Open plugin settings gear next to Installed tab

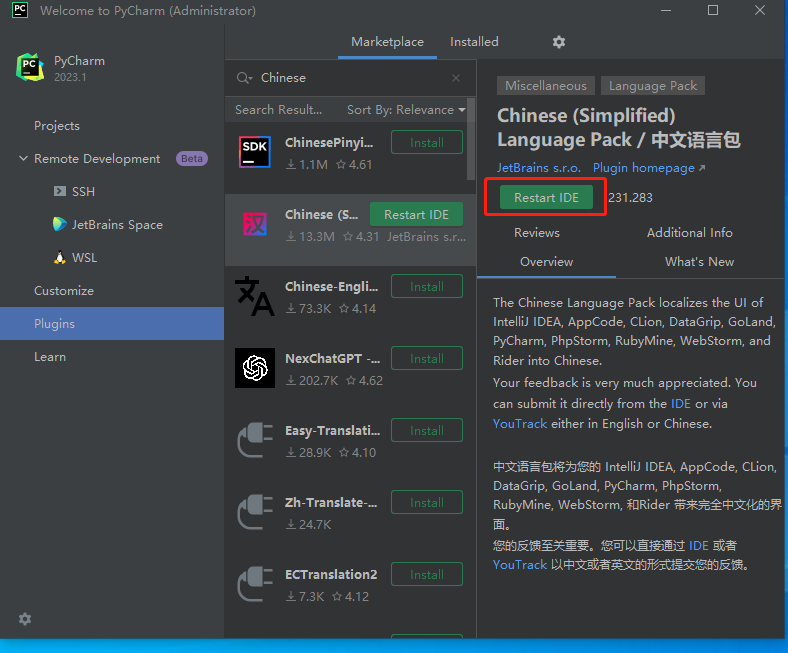click(x=559, y=42)
